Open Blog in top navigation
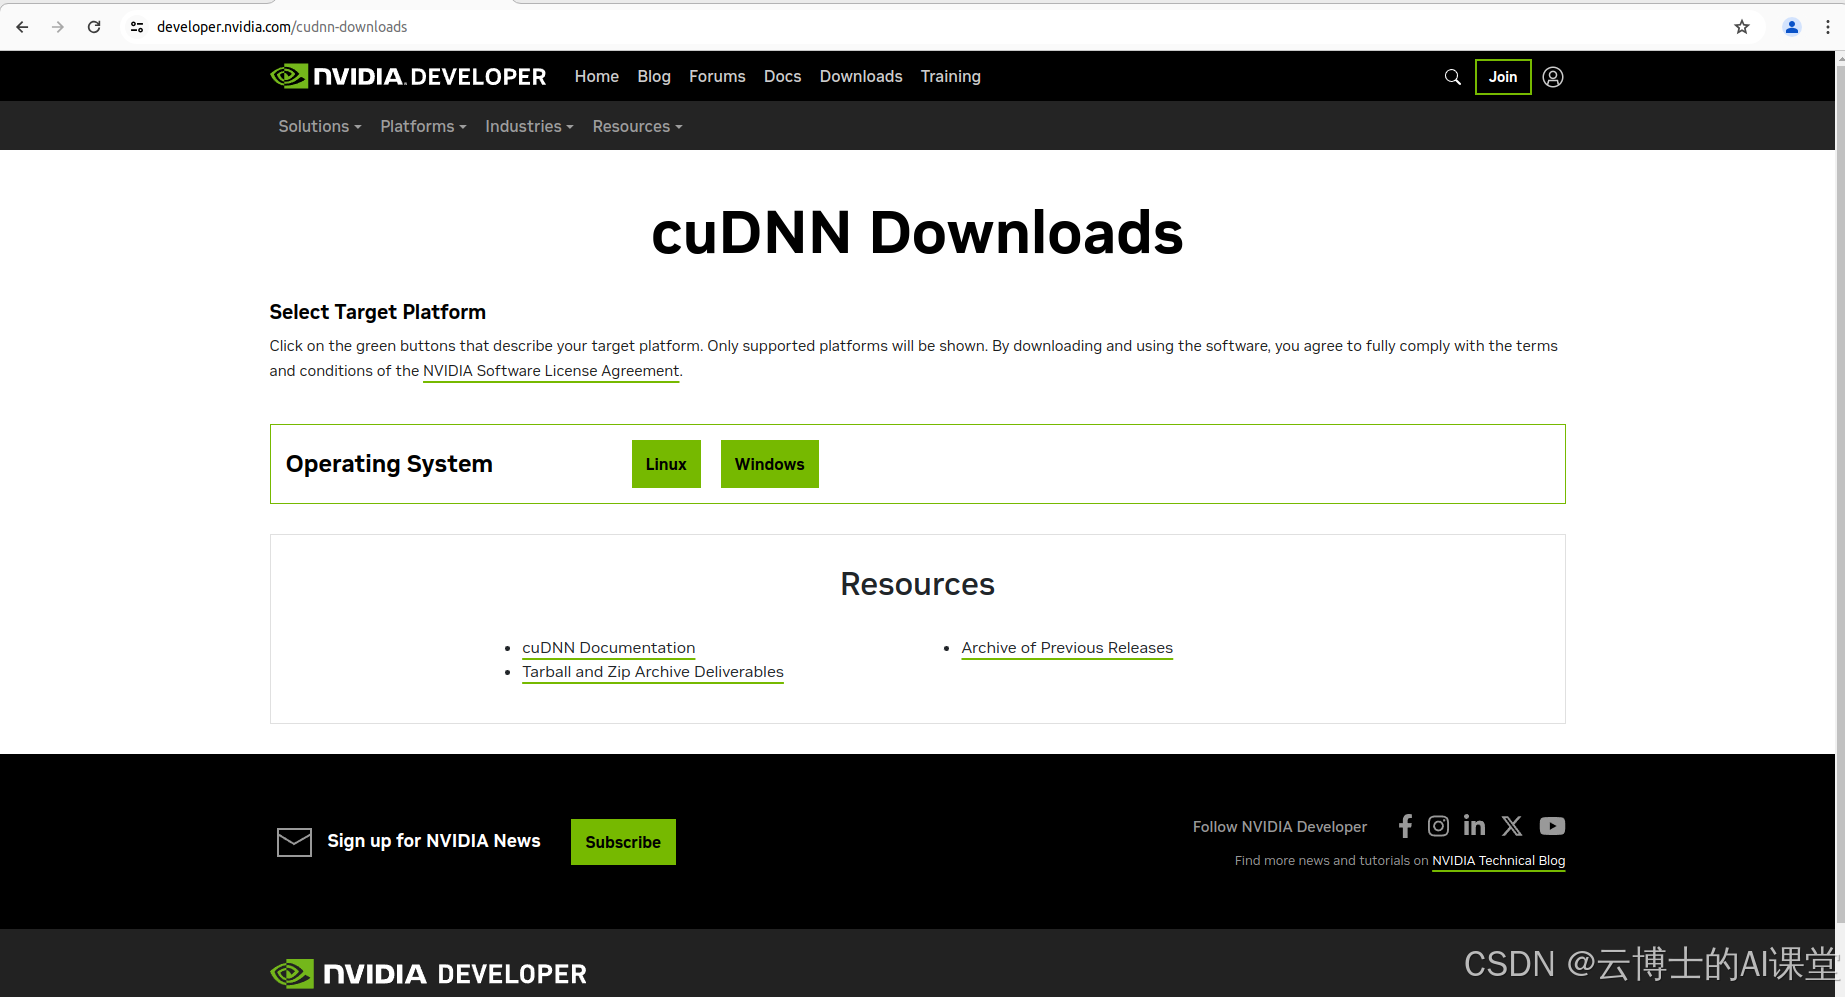The image size is (1845, 997). (654, 76)
